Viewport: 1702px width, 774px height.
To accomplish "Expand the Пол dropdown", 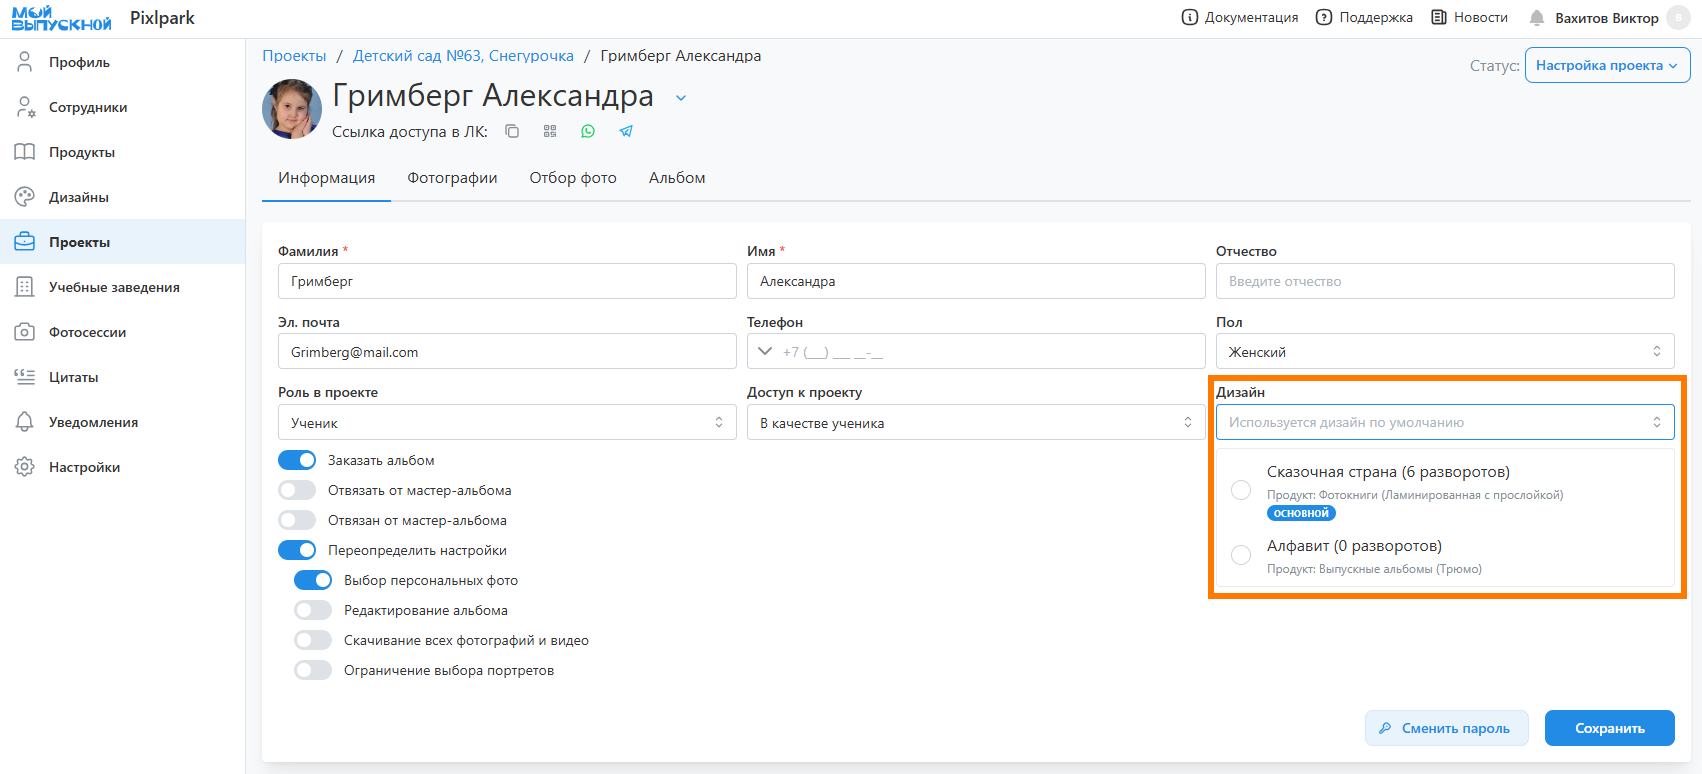I will [1444, 352].
